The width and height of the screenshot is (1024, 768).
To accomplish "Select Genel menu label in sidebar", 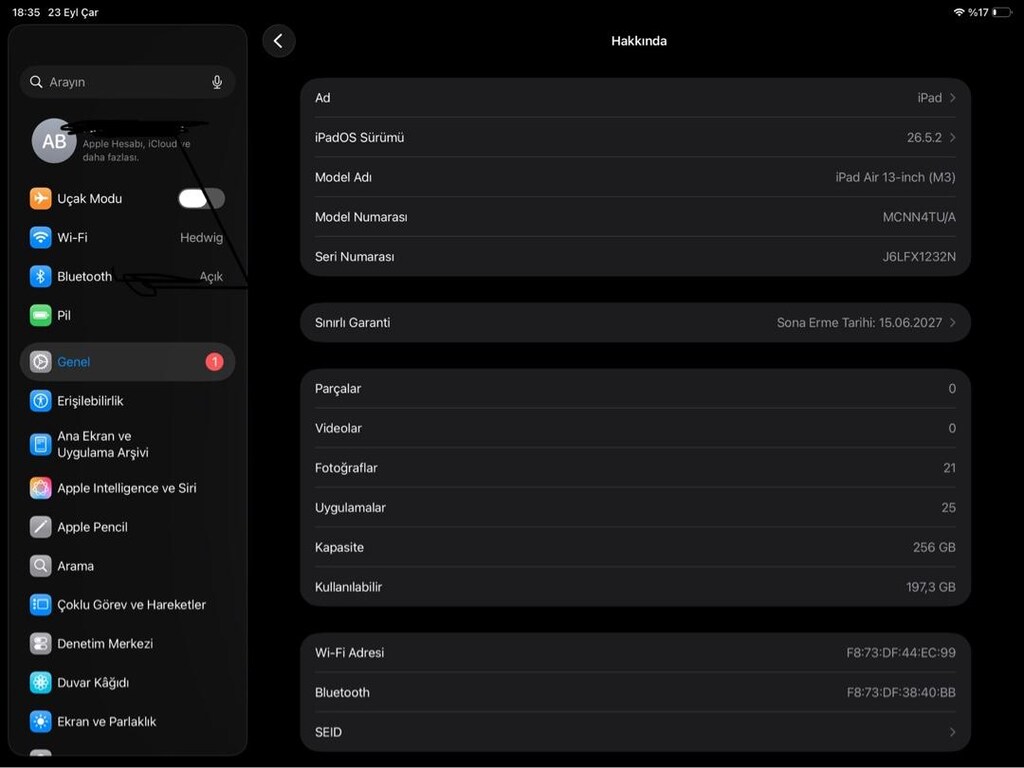I will (74, 362).
